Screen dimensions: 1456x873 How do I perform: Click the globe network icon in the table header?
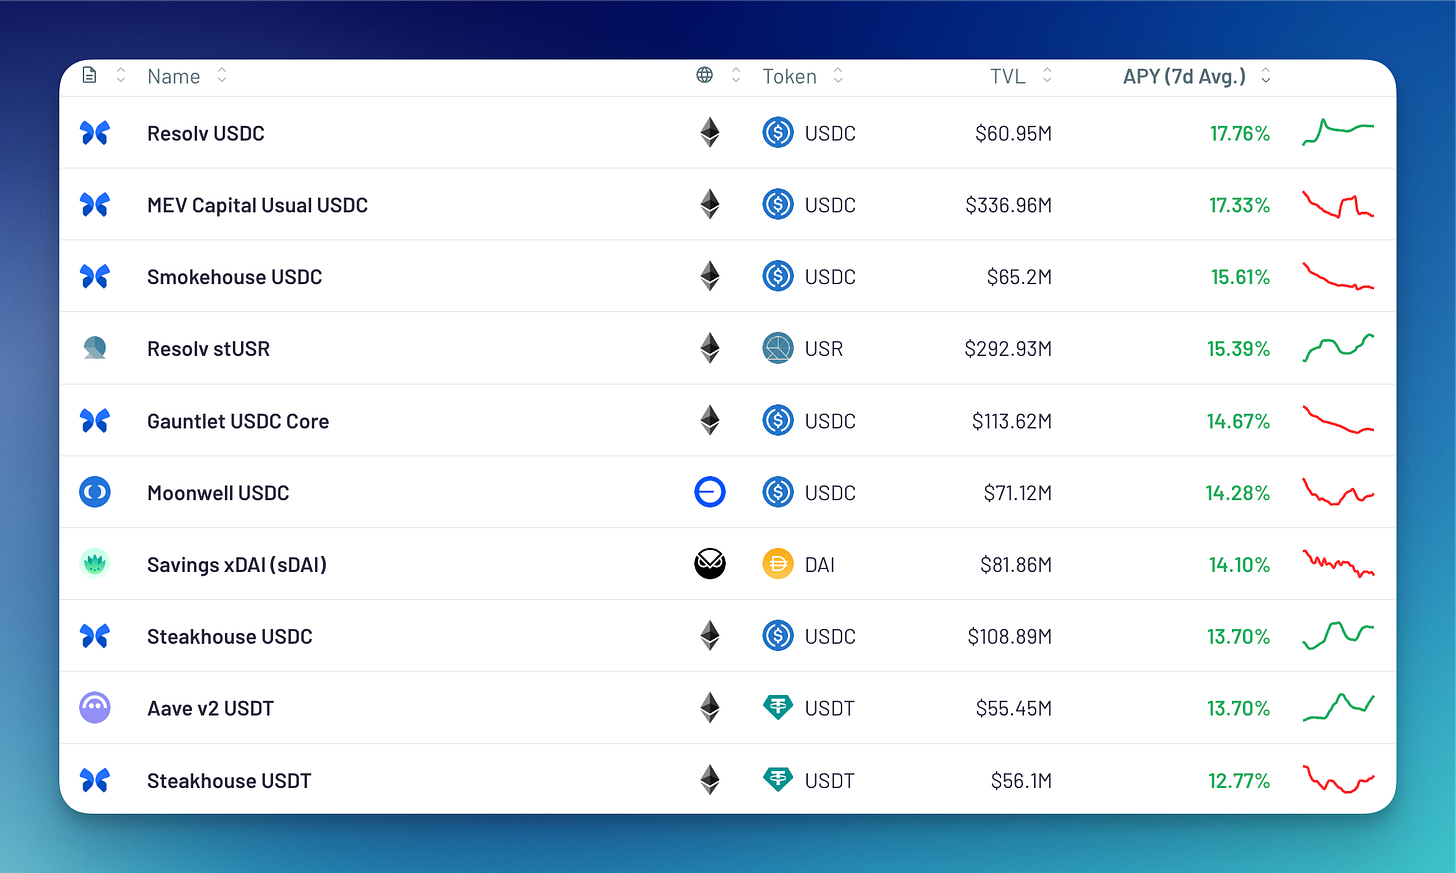tap(705, 75)
